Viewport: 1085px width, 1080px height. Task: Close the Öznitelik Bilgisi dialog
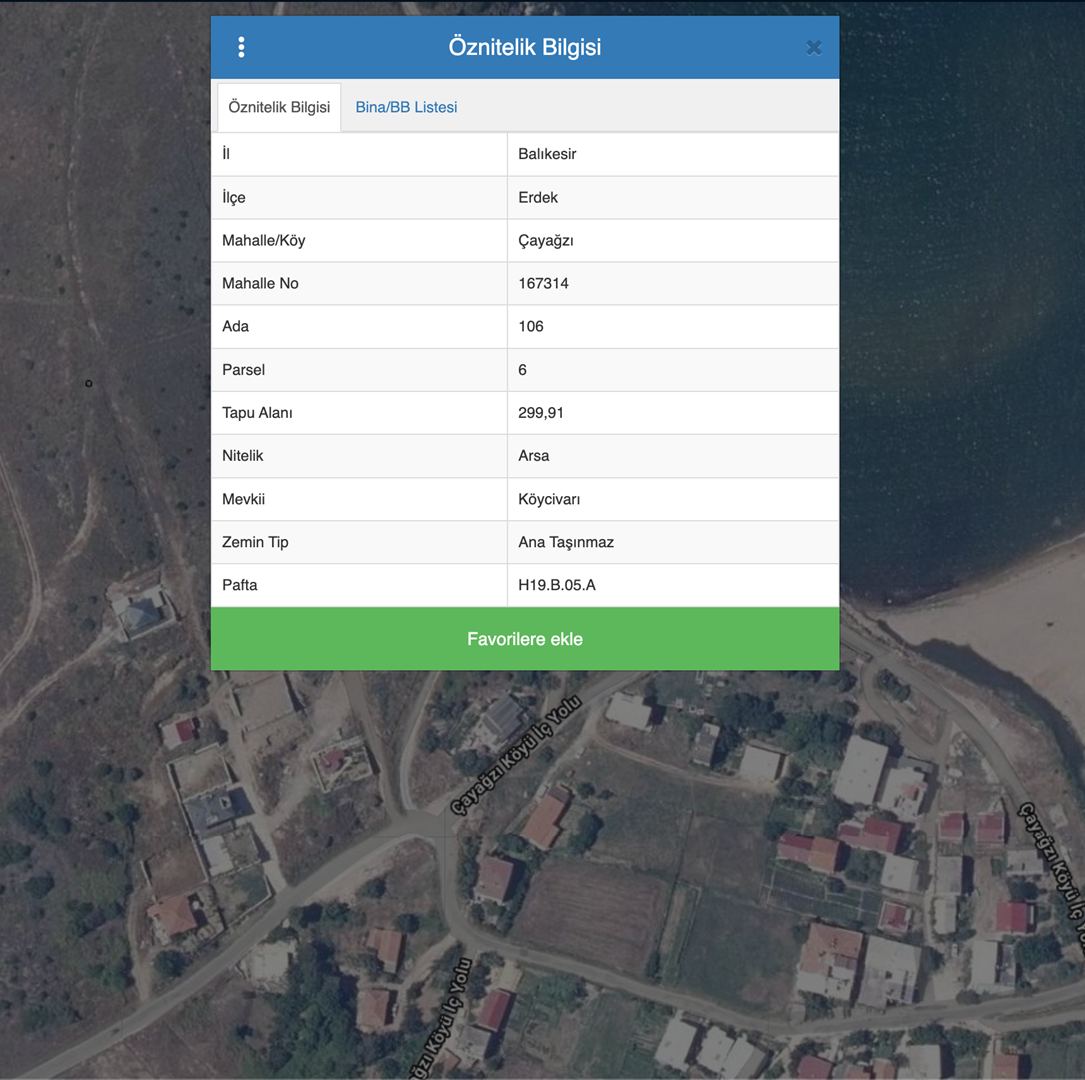[x=814, y=48]
